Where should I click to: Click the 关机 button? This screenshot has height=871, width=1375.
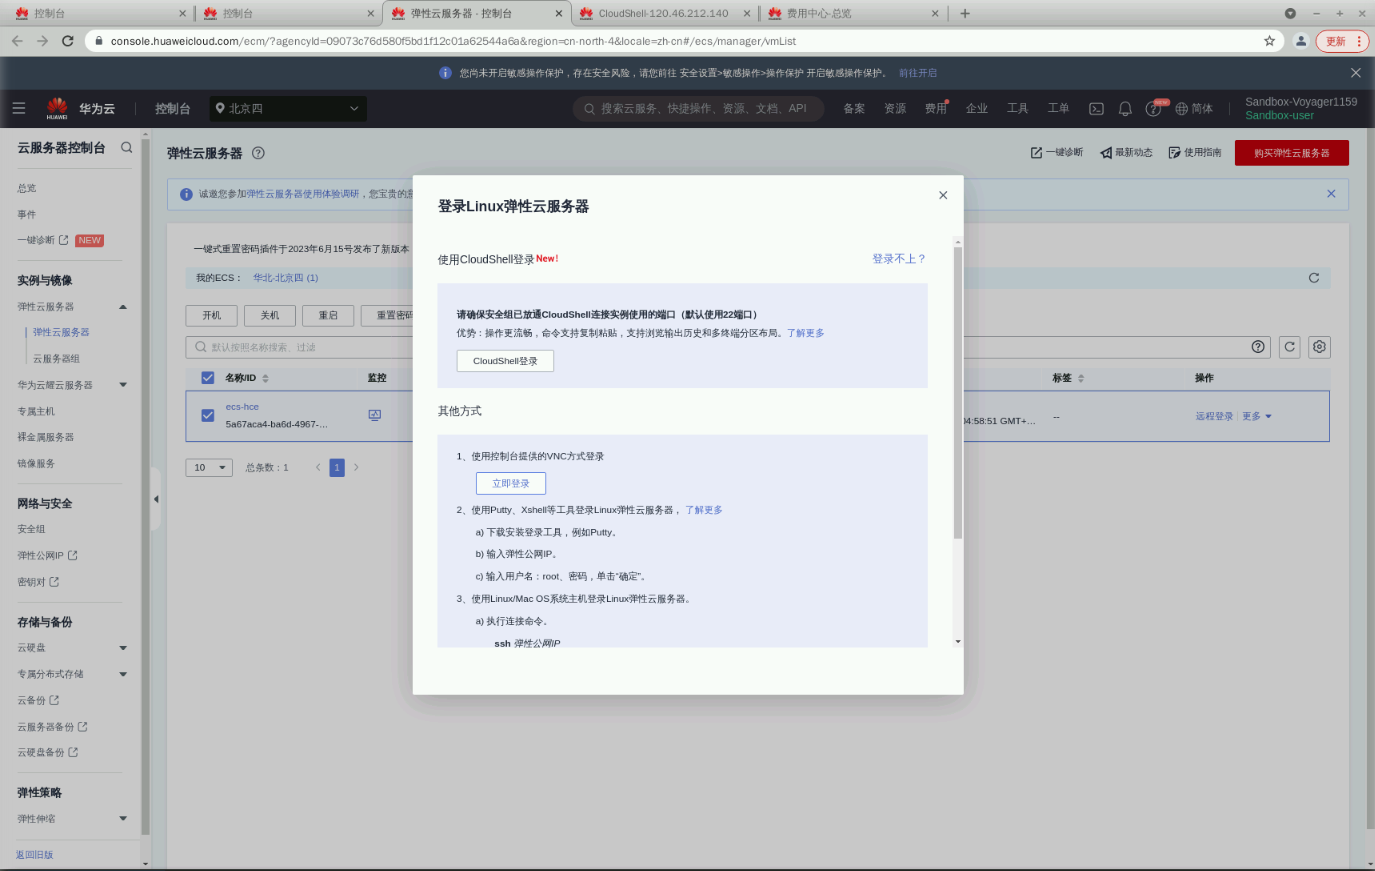[x=270, y=315]
